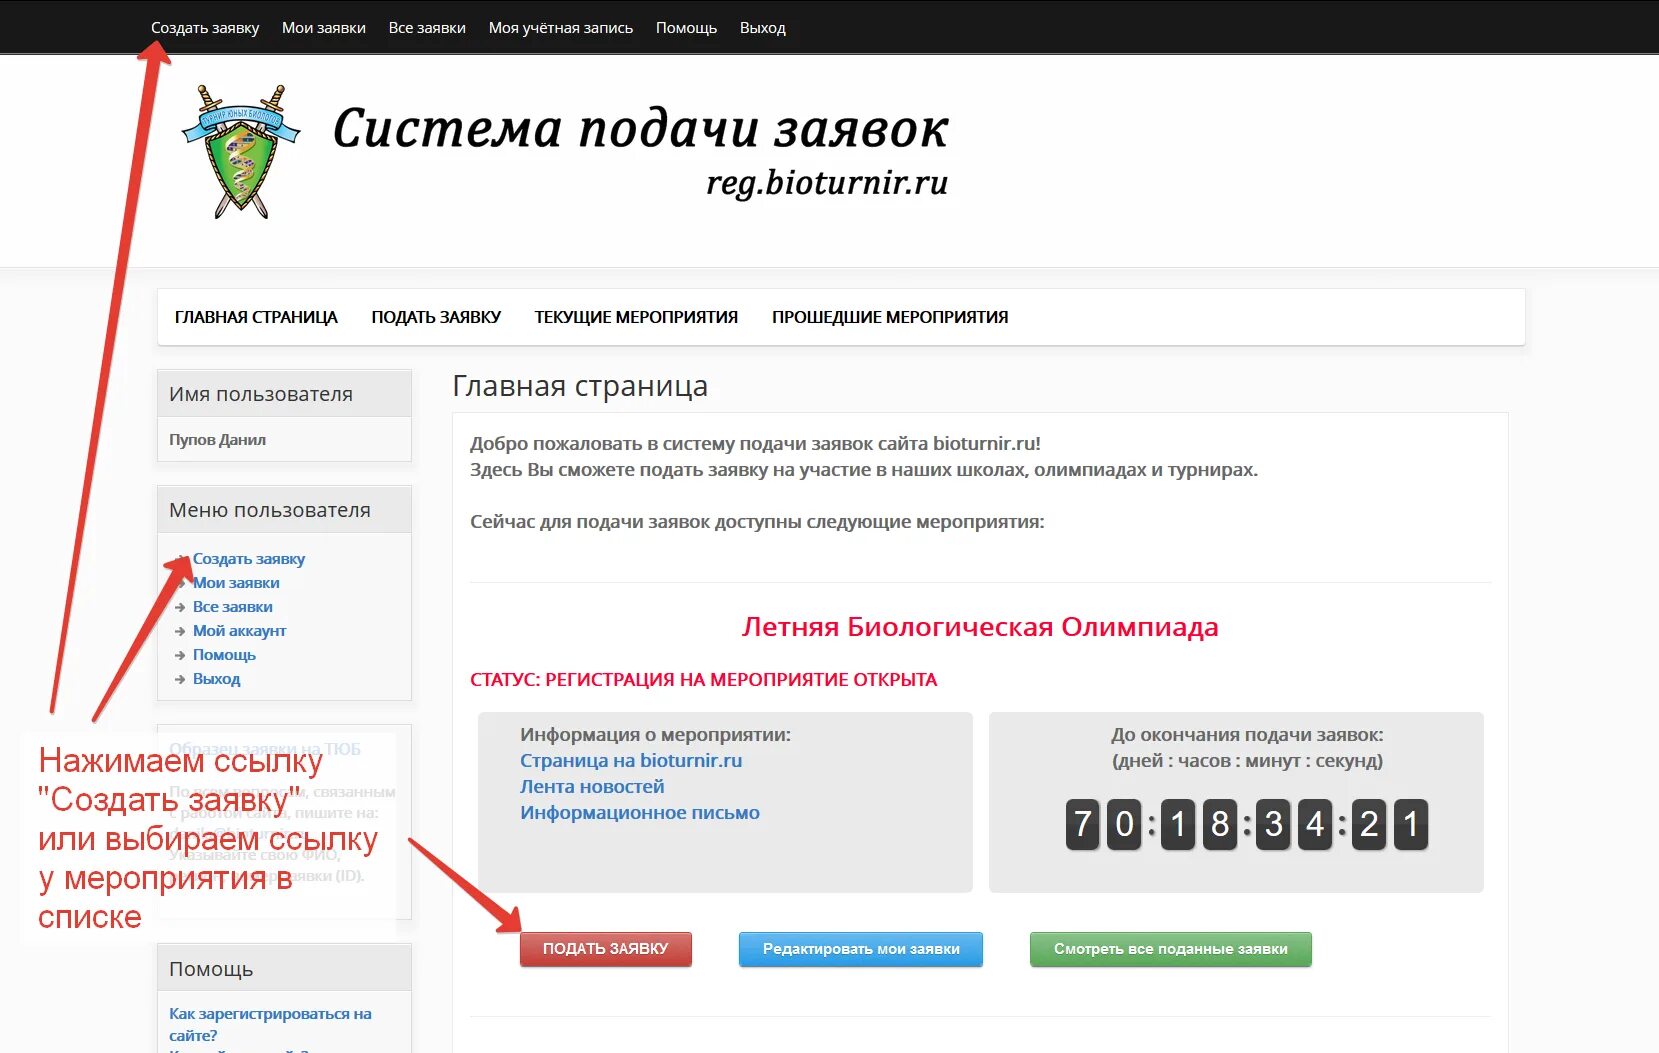Click the blue 'Редактировать мои заявки' button
The image size is (1659, 1053).
(861, 949)
